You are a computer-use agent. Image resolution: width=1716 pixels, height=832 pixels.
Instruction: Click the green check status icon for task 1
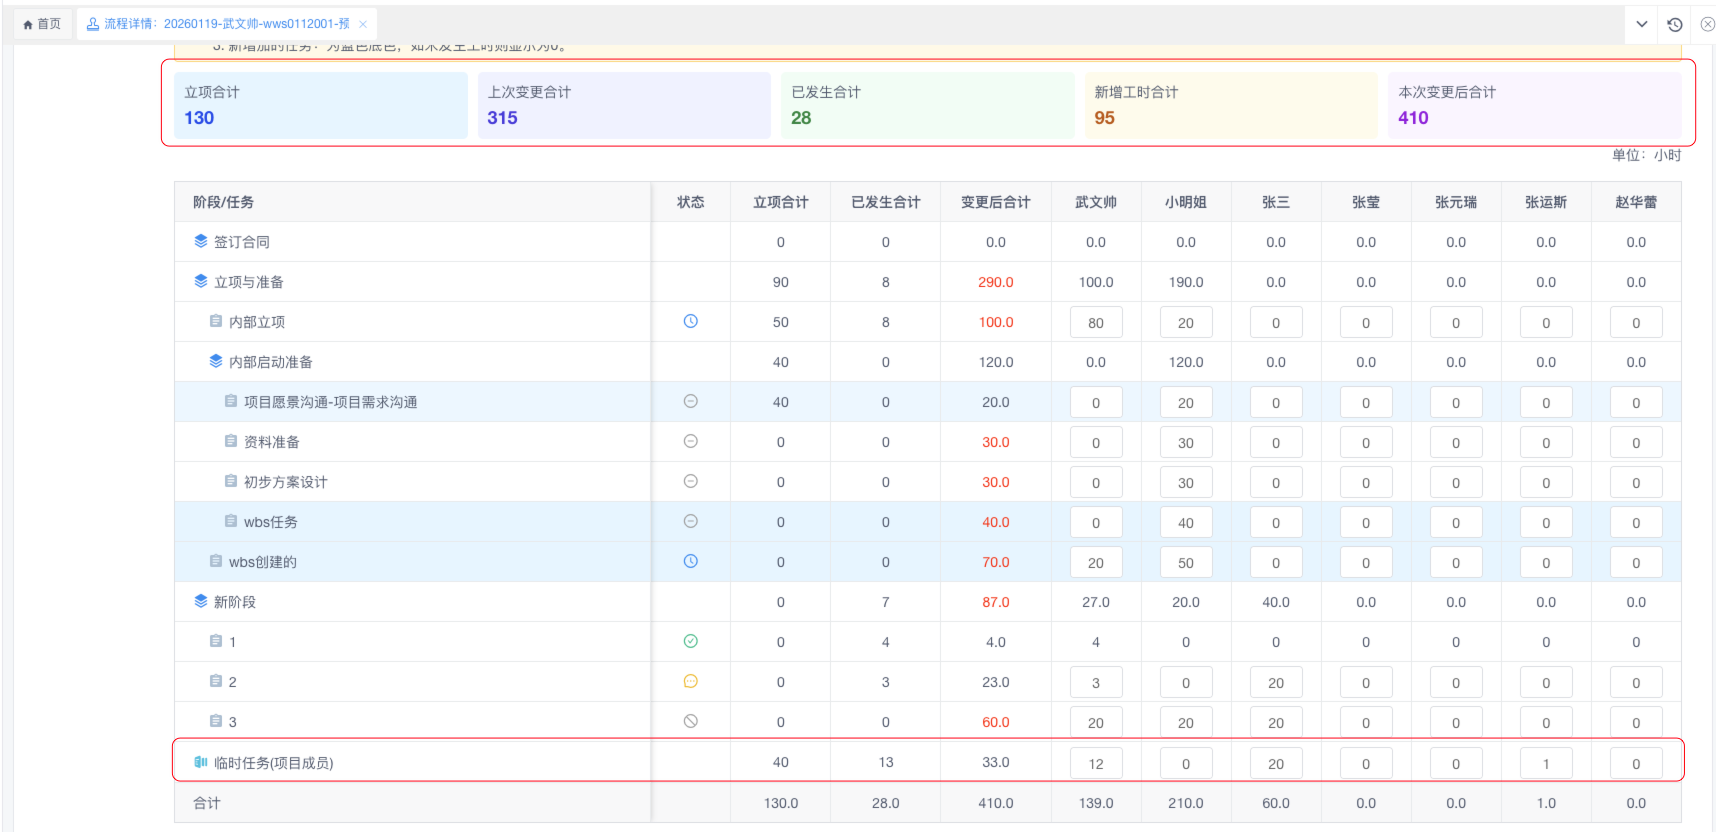[690, 641]
